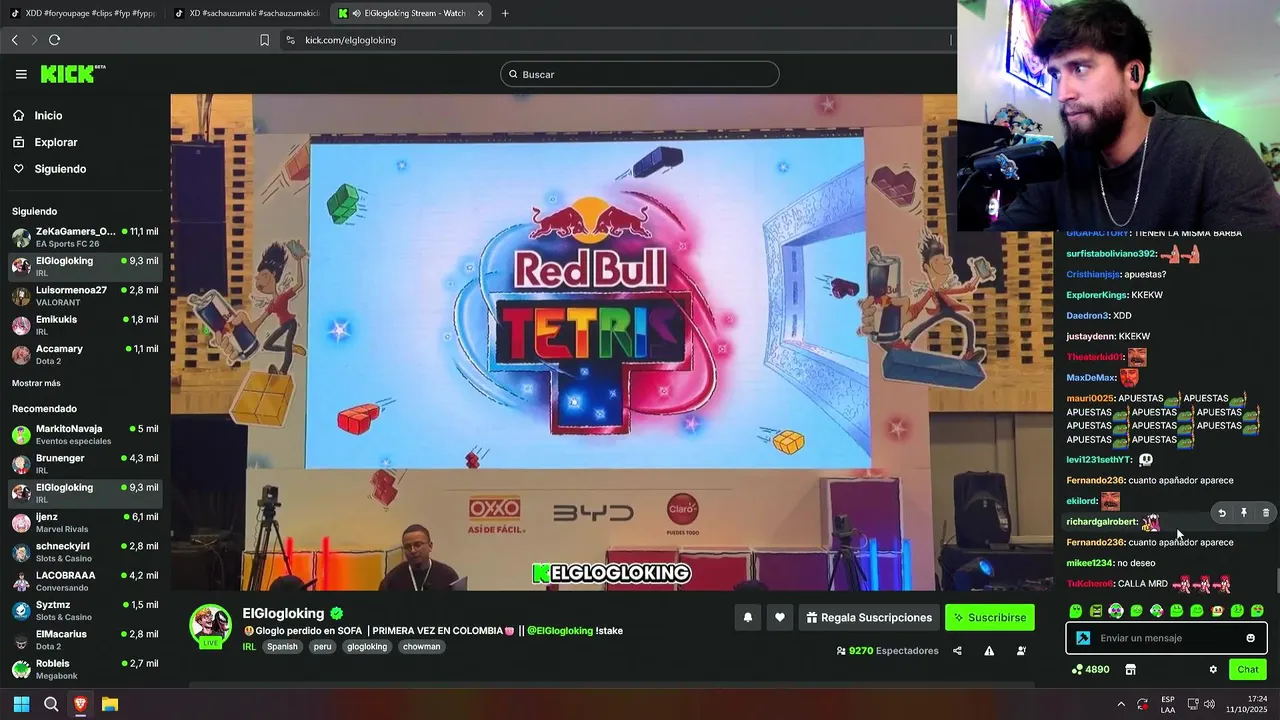Show hidden system tray icons
The width and height of the screenshot is (1280, 720).
(1120, 704)
